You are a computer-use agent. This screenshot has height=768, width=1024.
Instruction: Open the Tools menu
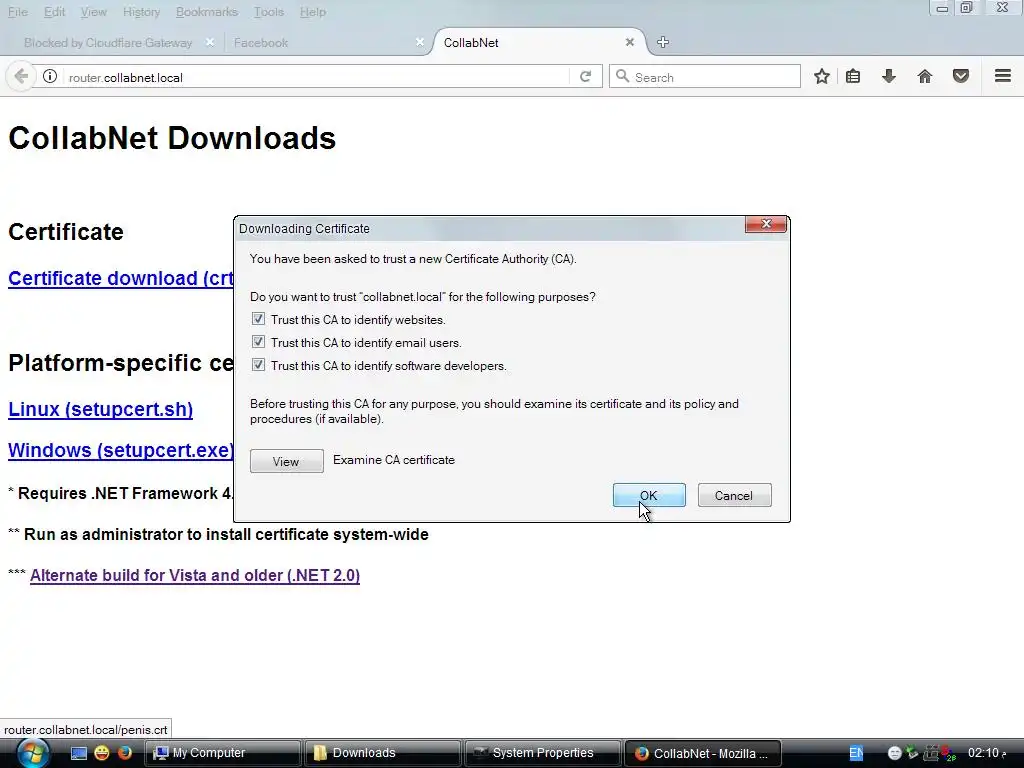[x=268, y=12]
